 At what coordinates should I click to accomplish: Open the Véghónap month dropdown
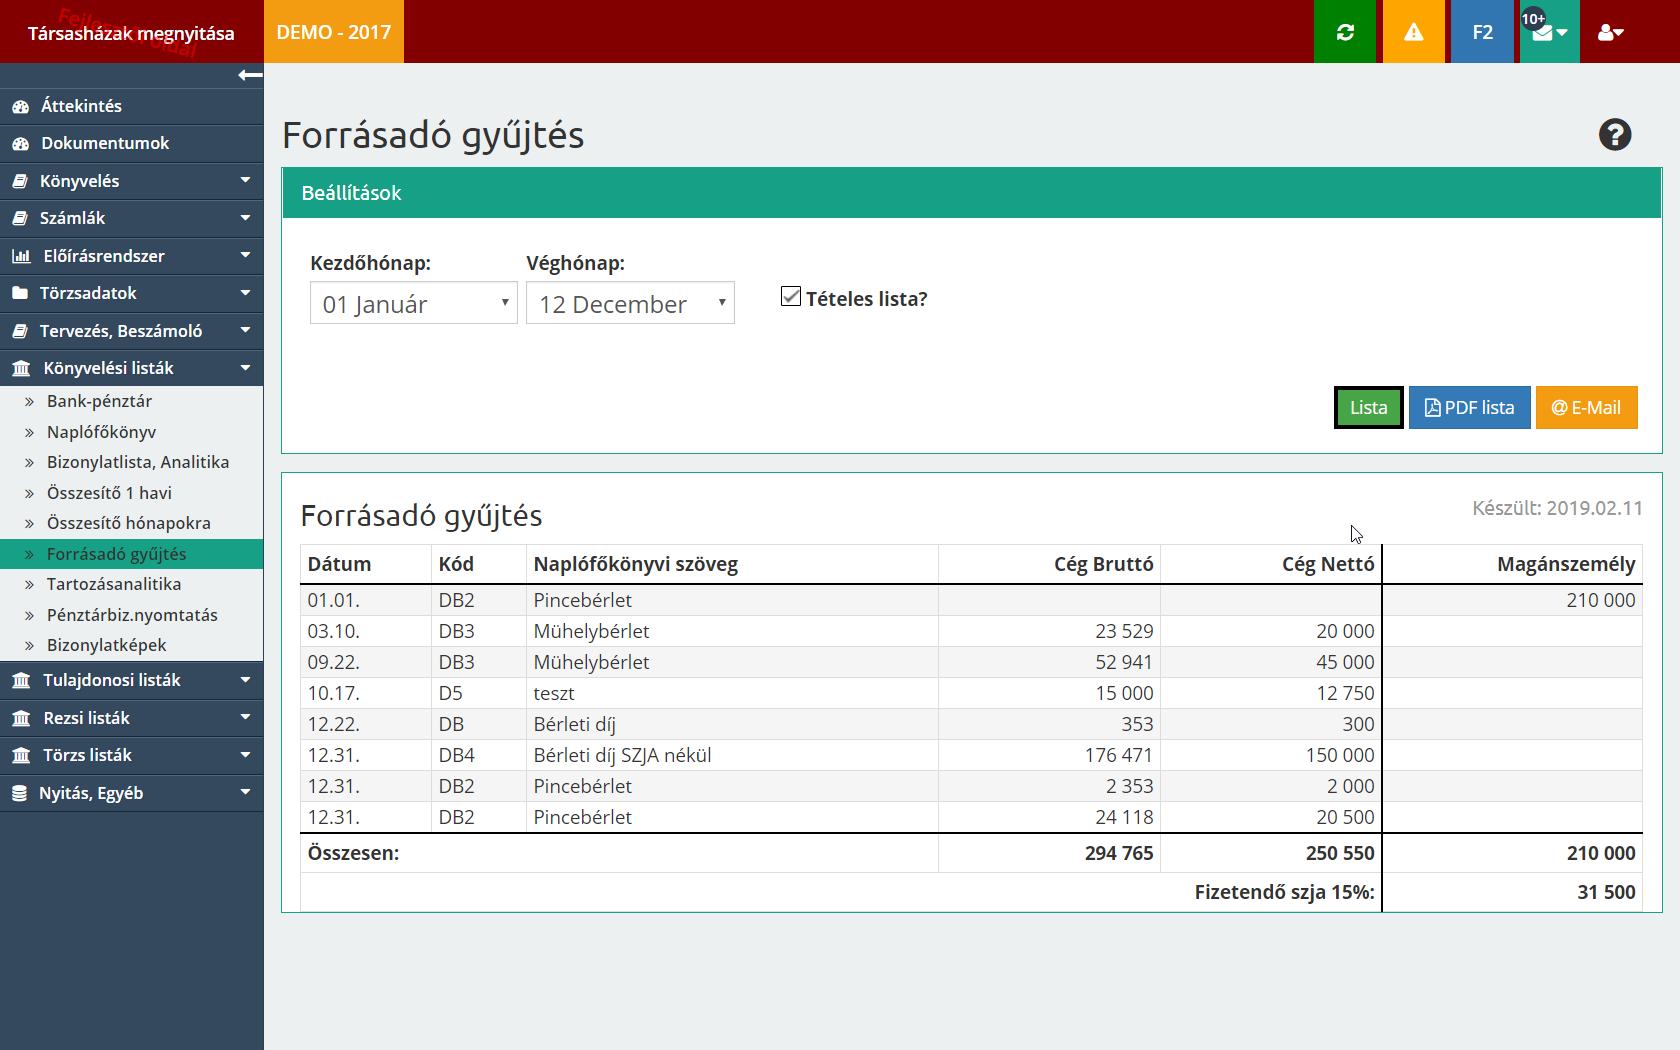click(x=630, y=303)
